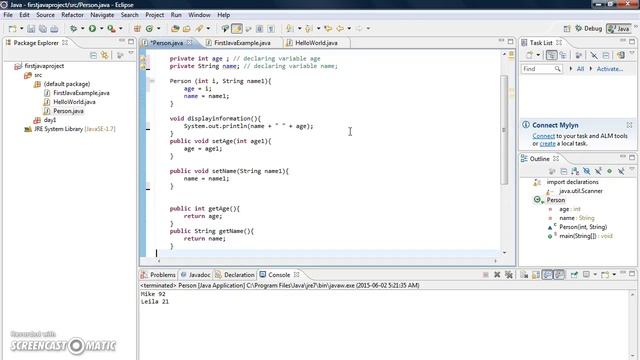This screenshot has height=360, width=640.
Task: Toggle Hide Static Members in Outline toolbar
Action: click(x=598, y=171)
